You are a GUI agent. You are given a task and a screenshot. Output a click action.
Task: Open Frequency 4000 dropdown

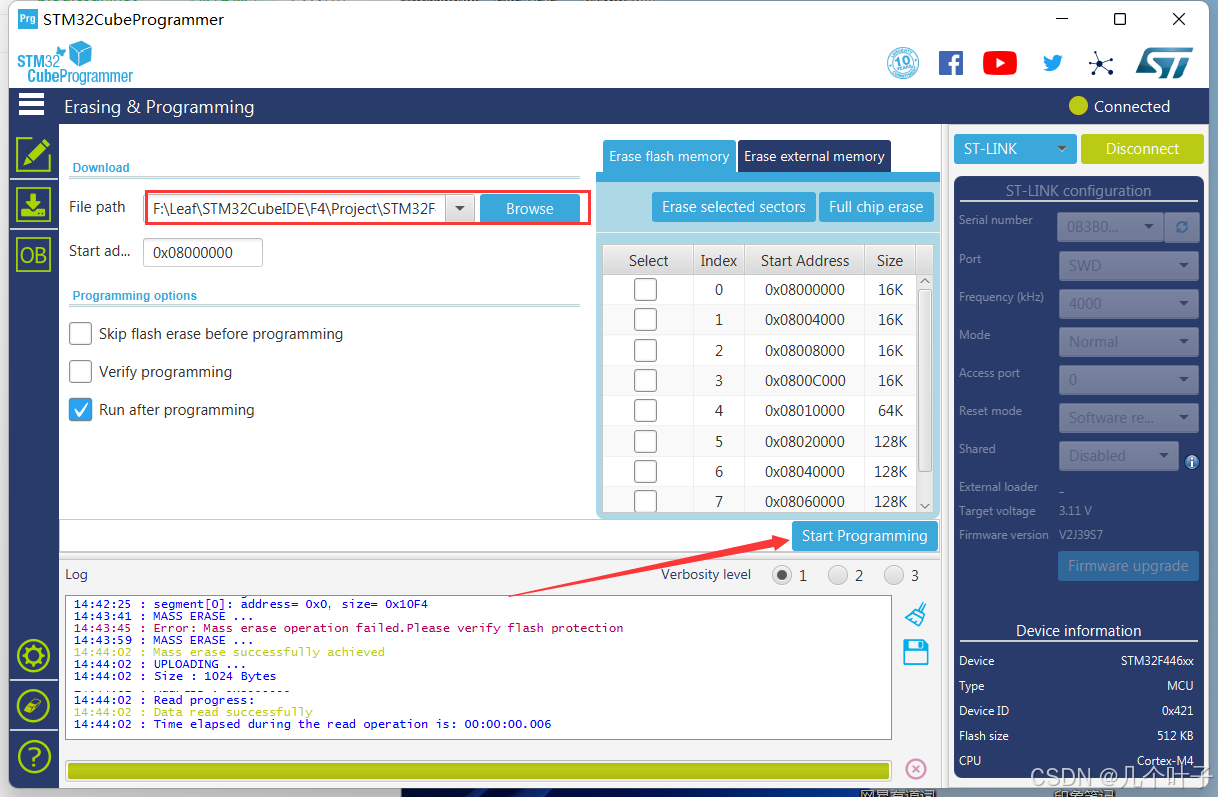click(1128, 303)
